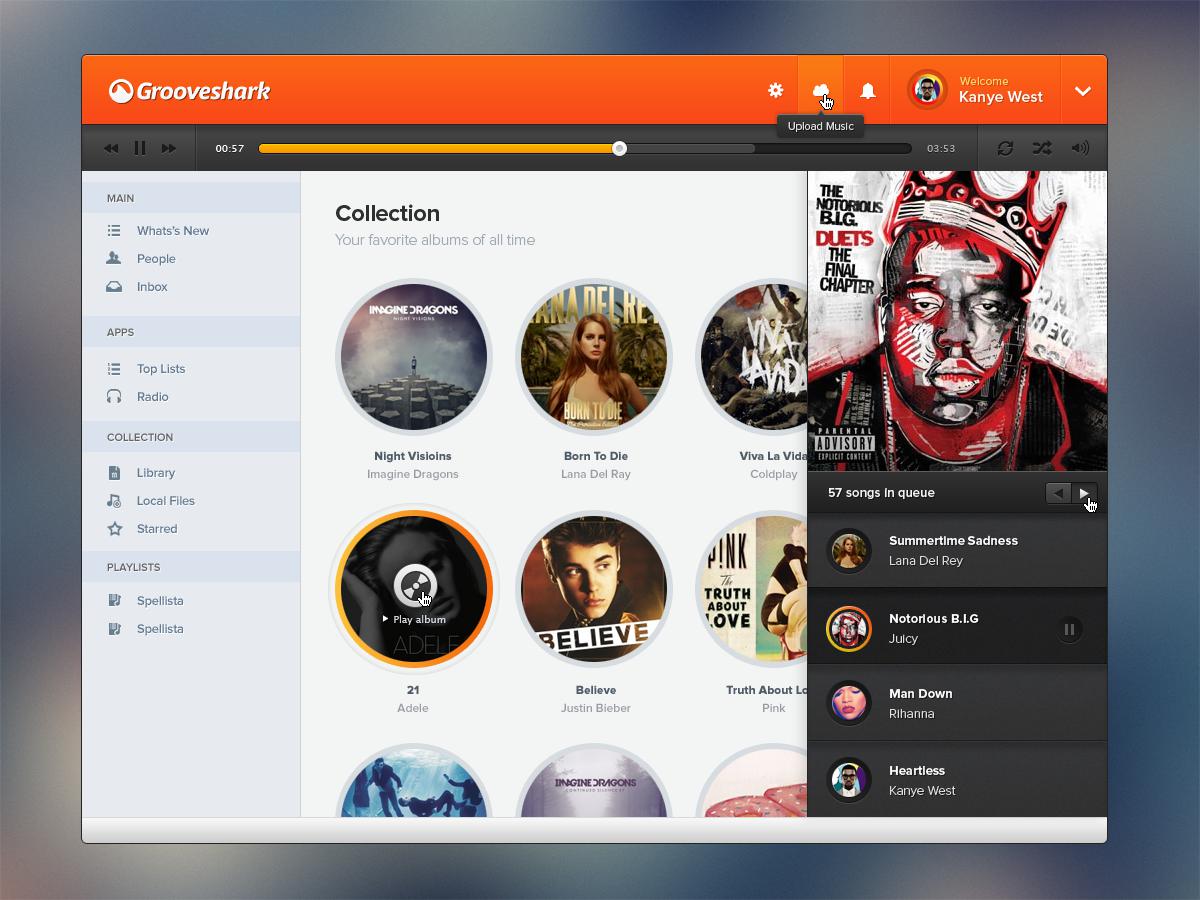Open the notifications bell
Screen dimensions: 1200x900
pyautogui.click(x=868, y=91)
